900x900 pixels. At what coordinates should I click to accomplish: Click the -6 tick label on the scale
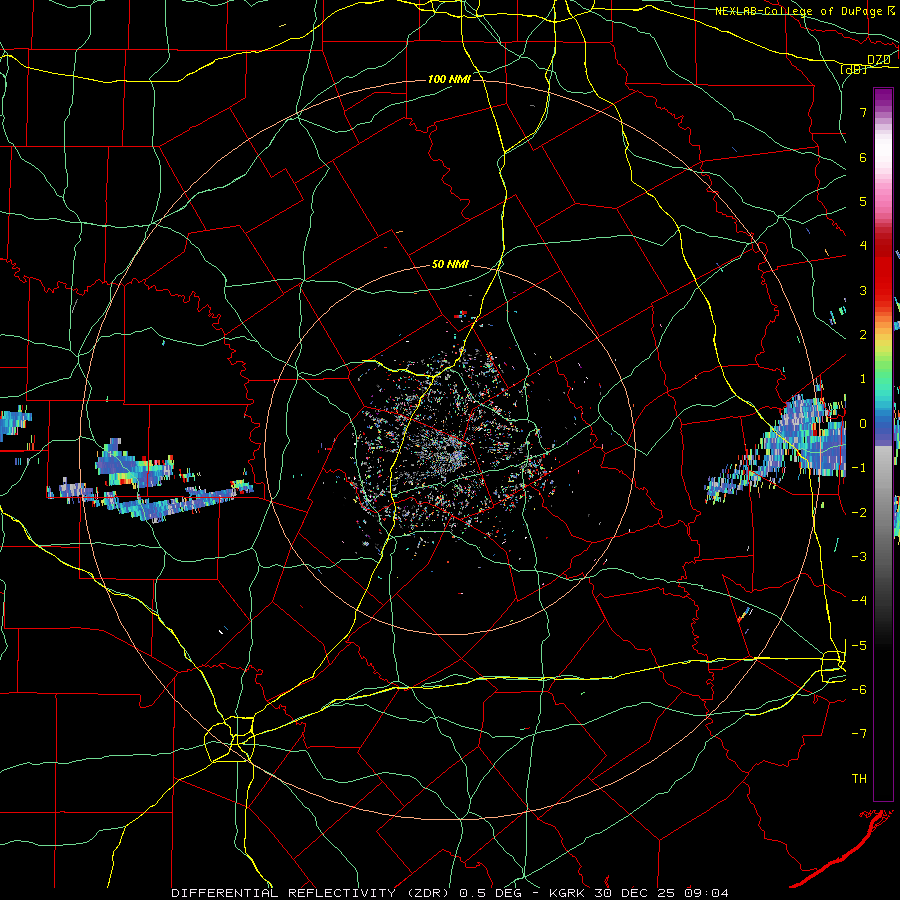[x=859, y=690]
